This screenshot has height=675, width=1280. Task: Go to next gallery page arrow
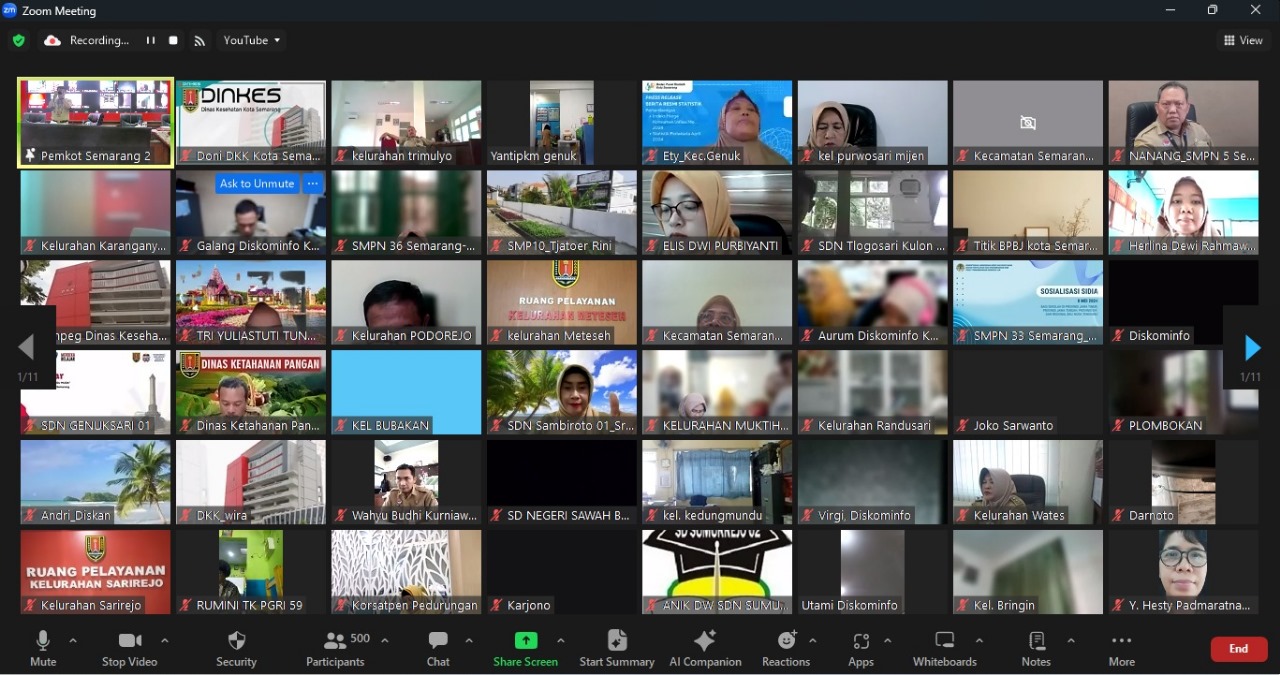pos(1252,348)
